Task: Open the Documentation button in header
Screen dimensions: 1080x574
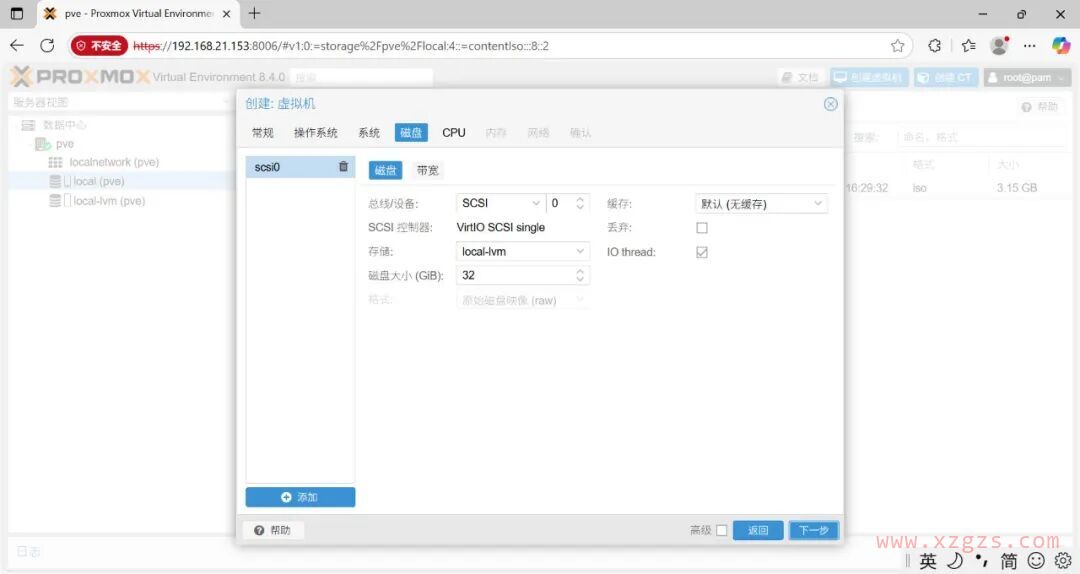Action: pos(801,77)
